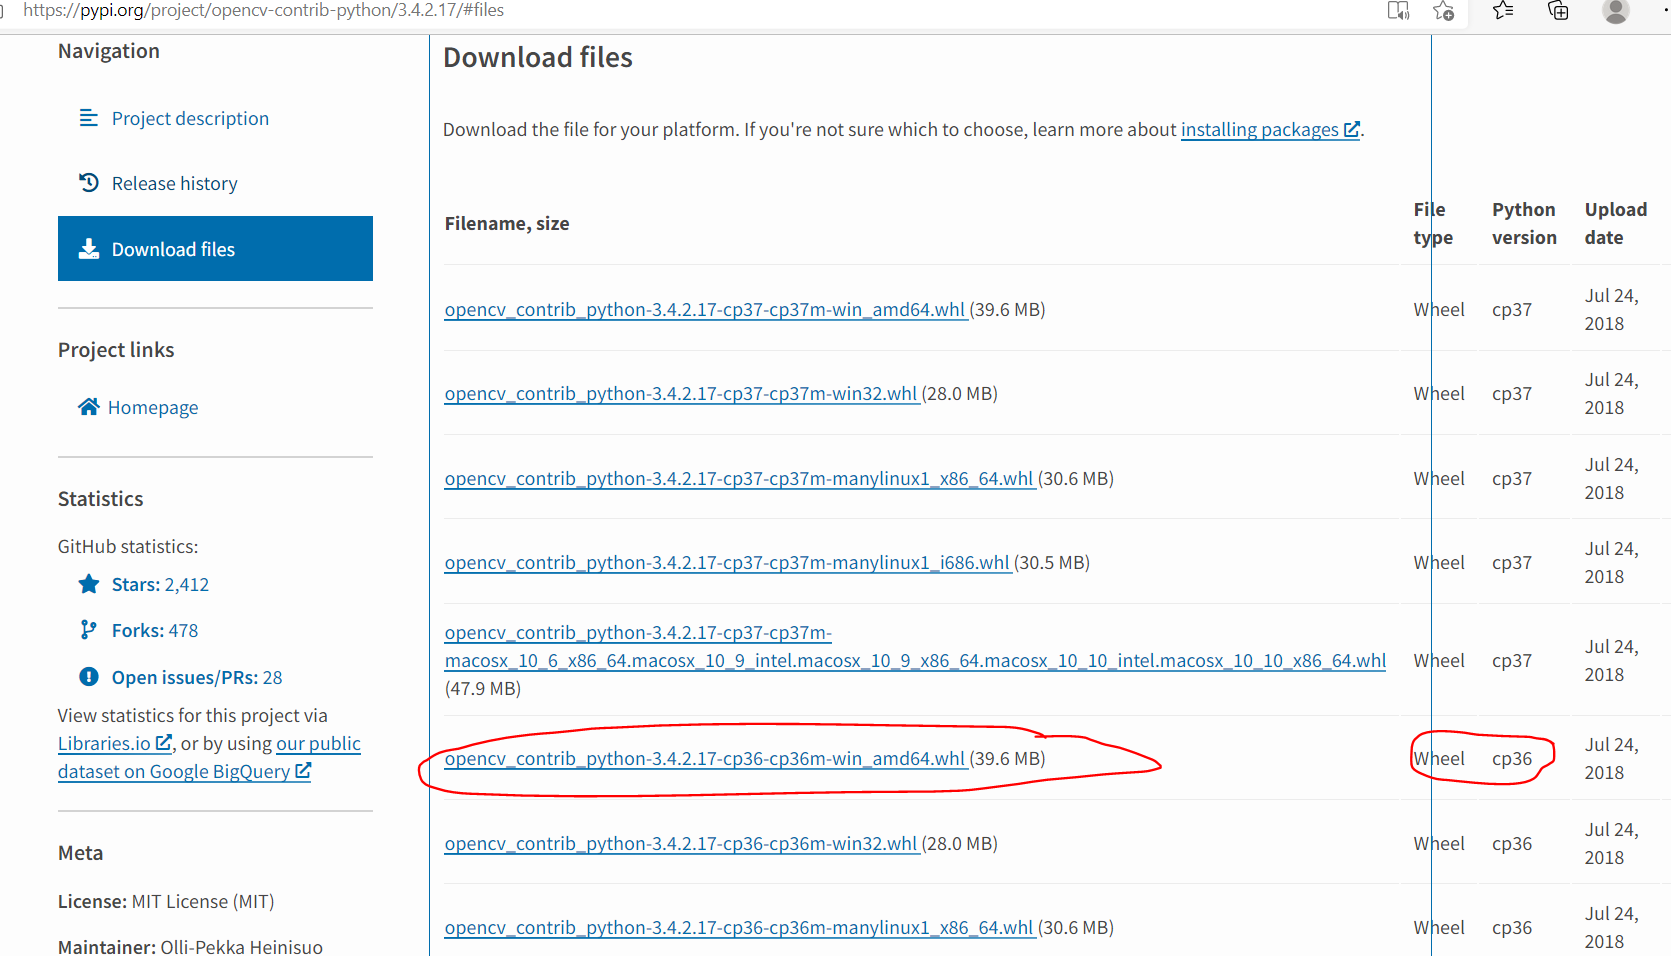Click cp37 cell in win32 cp37m row
The height and width of the screenshot is (956, 1671).
1512,393
